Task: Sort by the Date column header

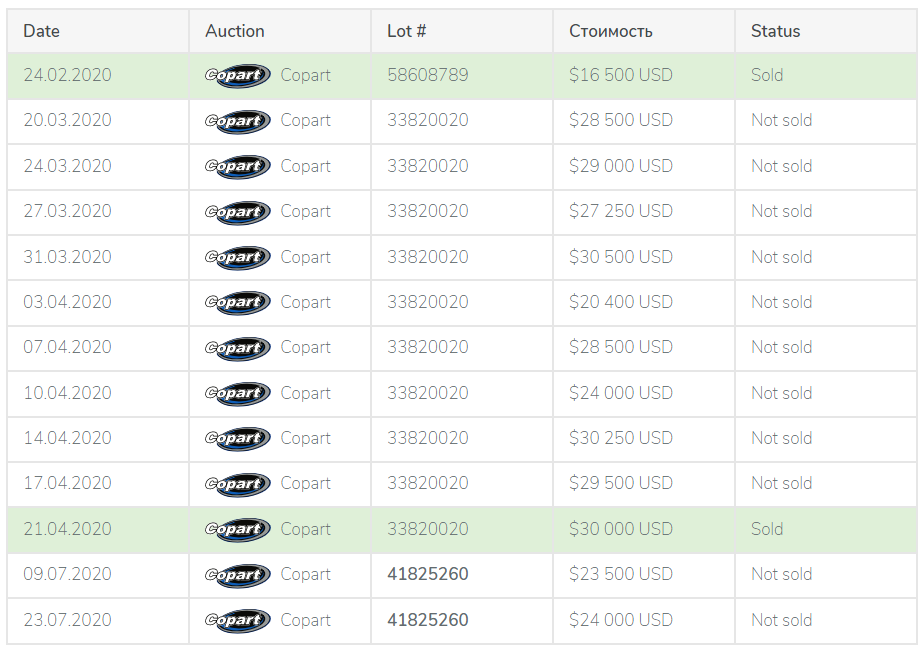Action: (41, 31)
